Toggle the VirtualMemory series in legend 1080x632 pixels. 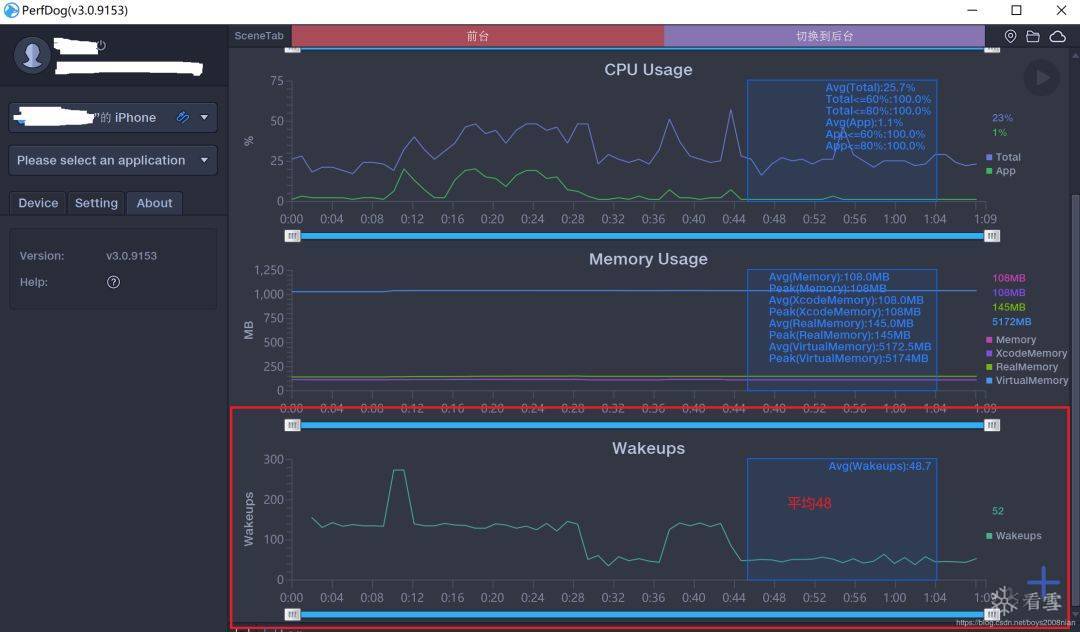tap(1027, 381)
